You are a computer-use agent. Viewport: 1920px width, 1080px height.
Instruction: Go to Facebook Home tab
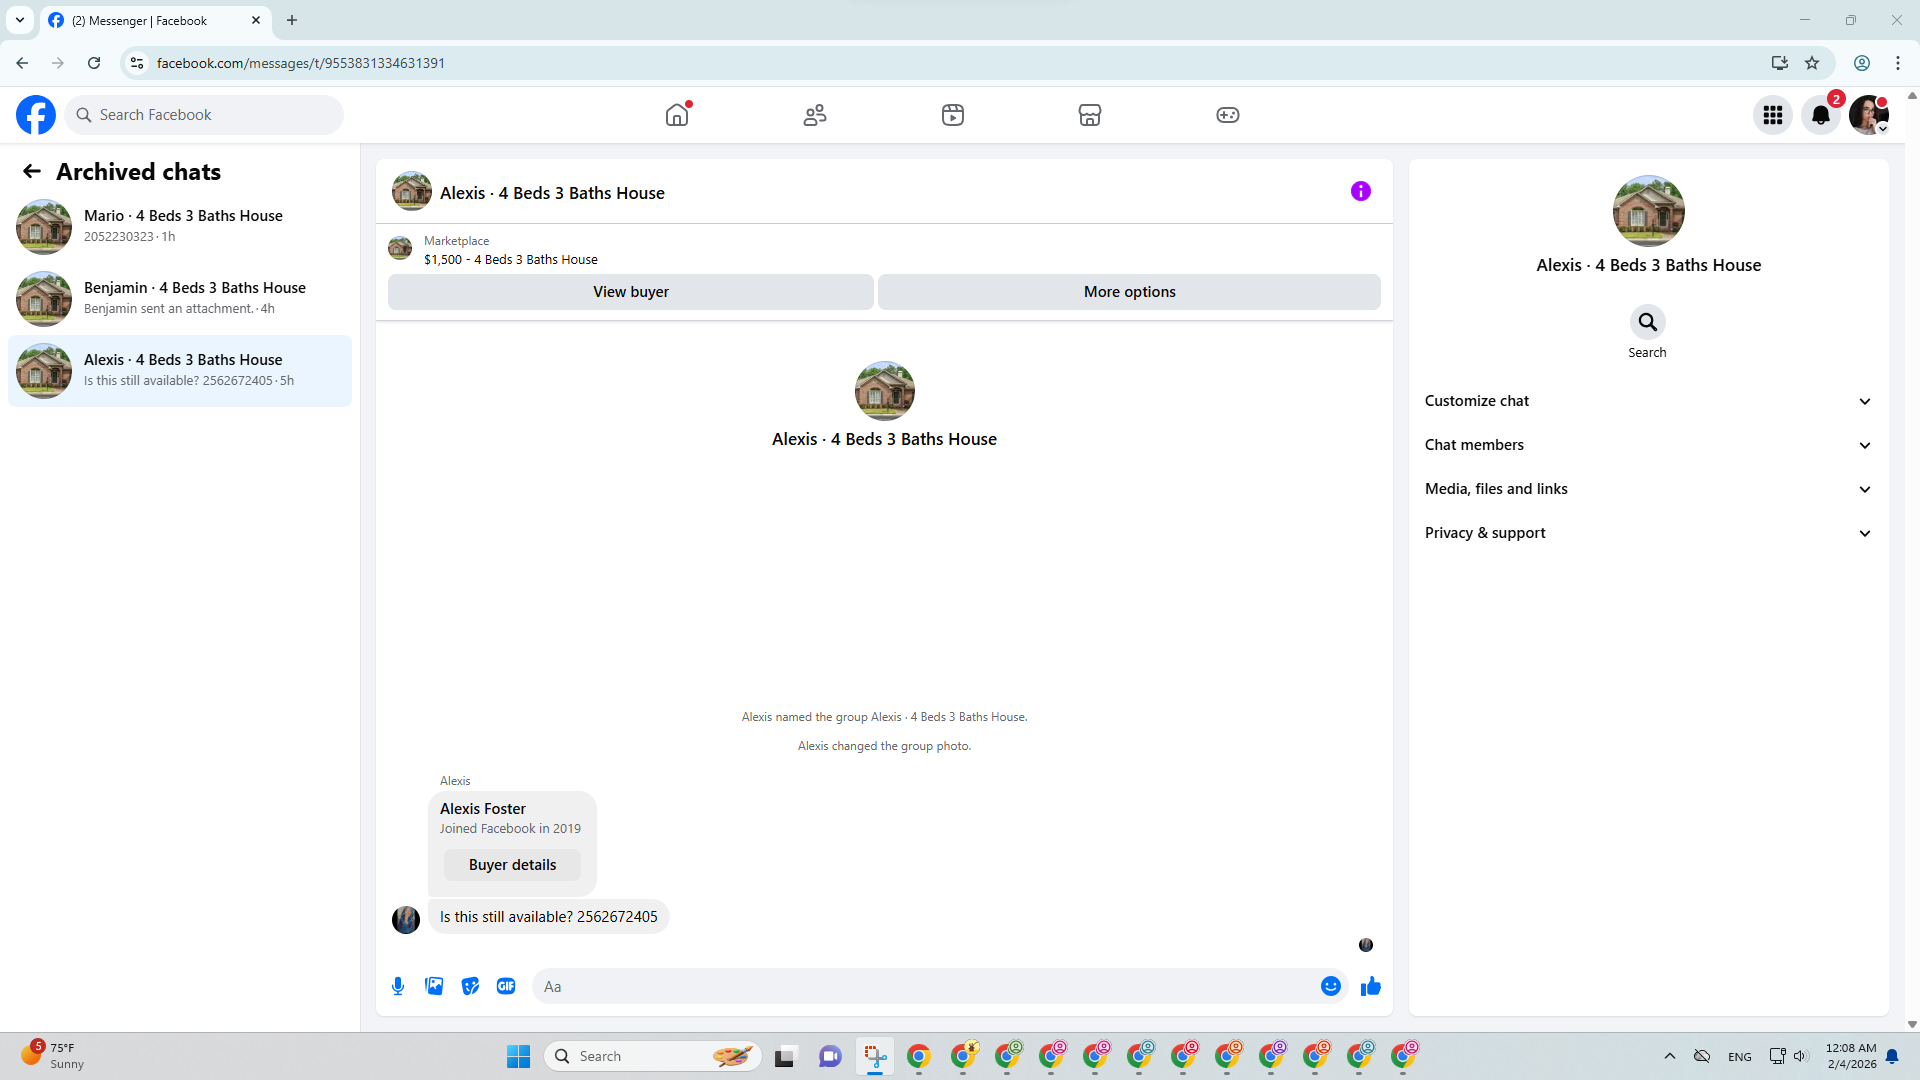click(677, 115)
